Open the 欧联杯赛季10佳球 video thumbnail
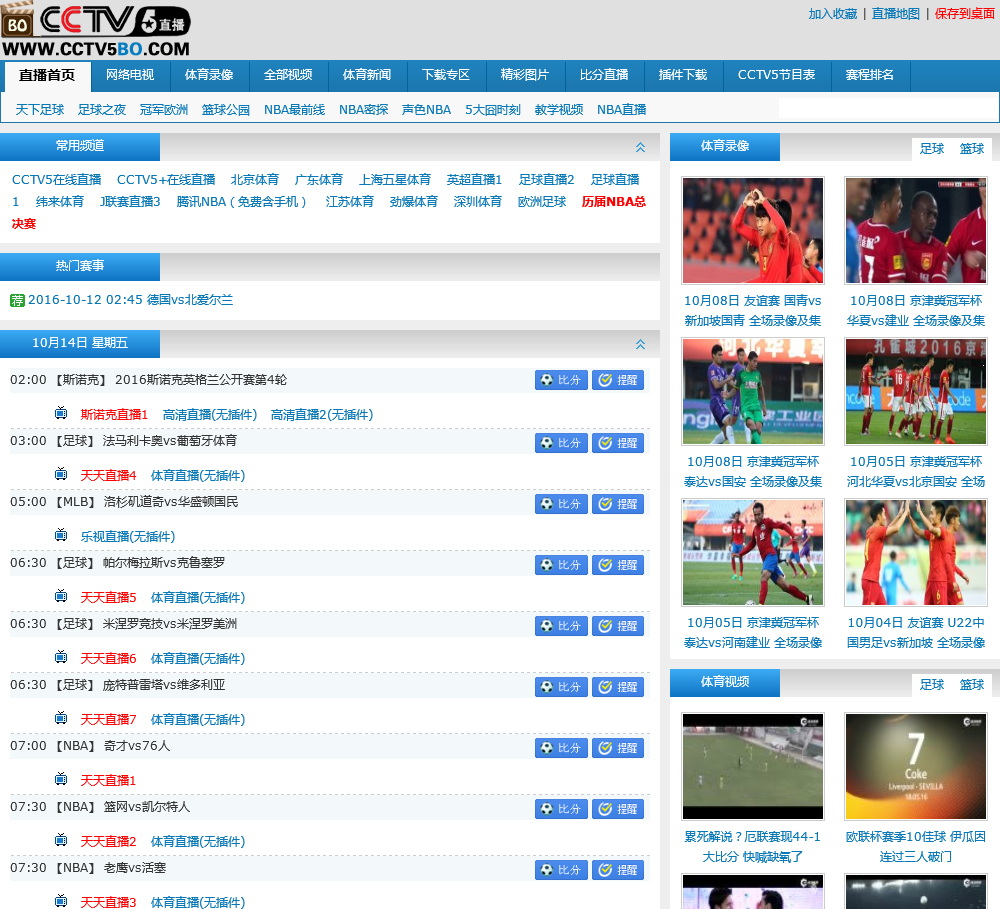 tap(916, 766)
